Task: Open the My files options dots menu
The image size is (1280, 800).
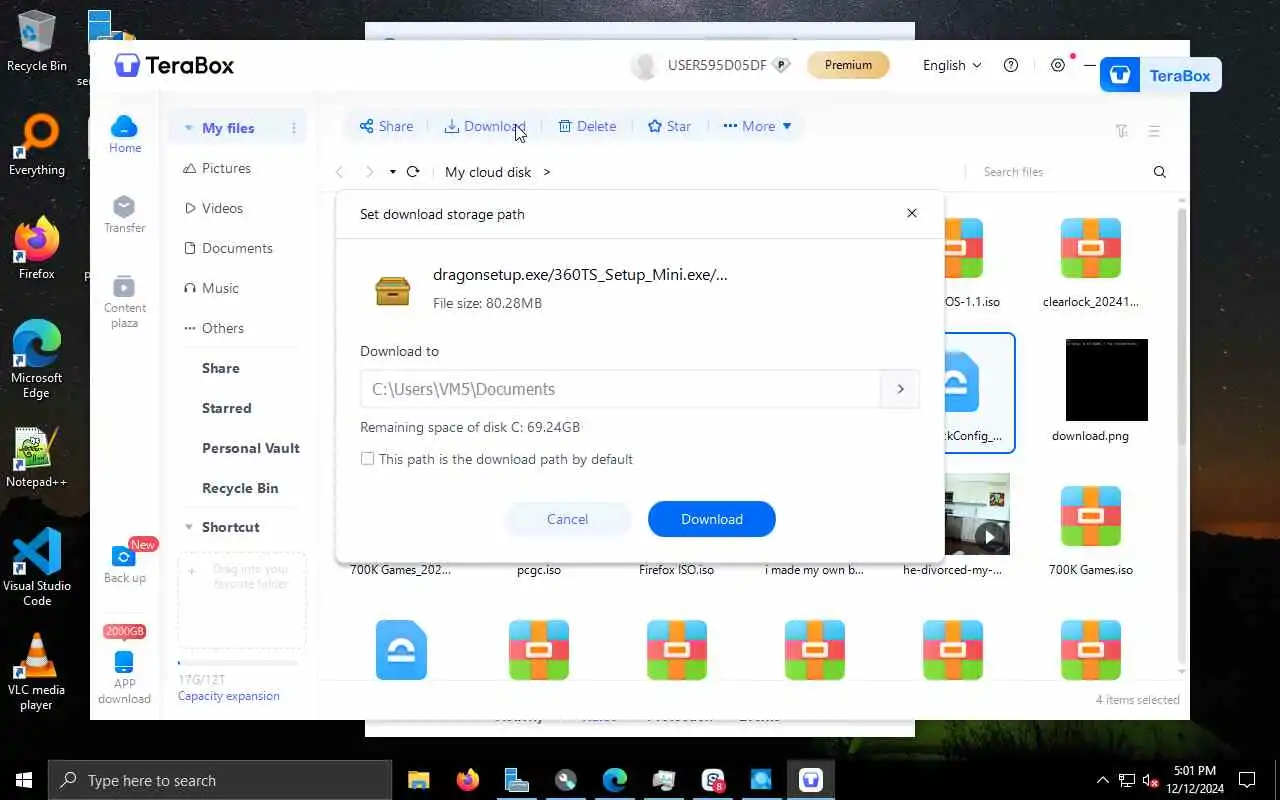Action: point(294,128)
